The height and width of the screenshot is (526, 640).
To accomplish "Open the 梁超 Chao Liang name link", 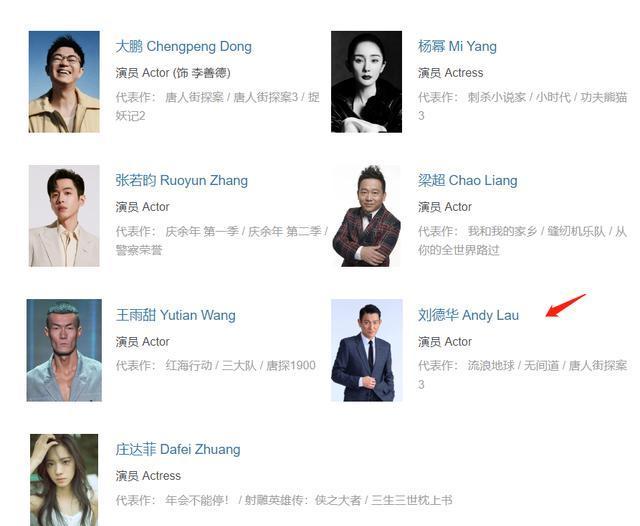I will 468,180.
